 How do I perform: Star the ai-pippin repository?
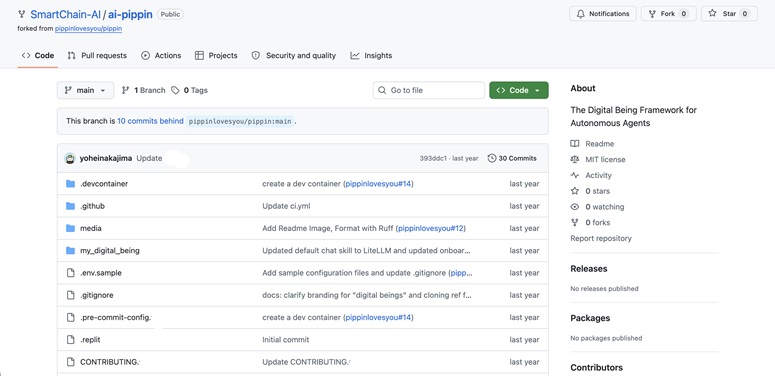(729, 14)
